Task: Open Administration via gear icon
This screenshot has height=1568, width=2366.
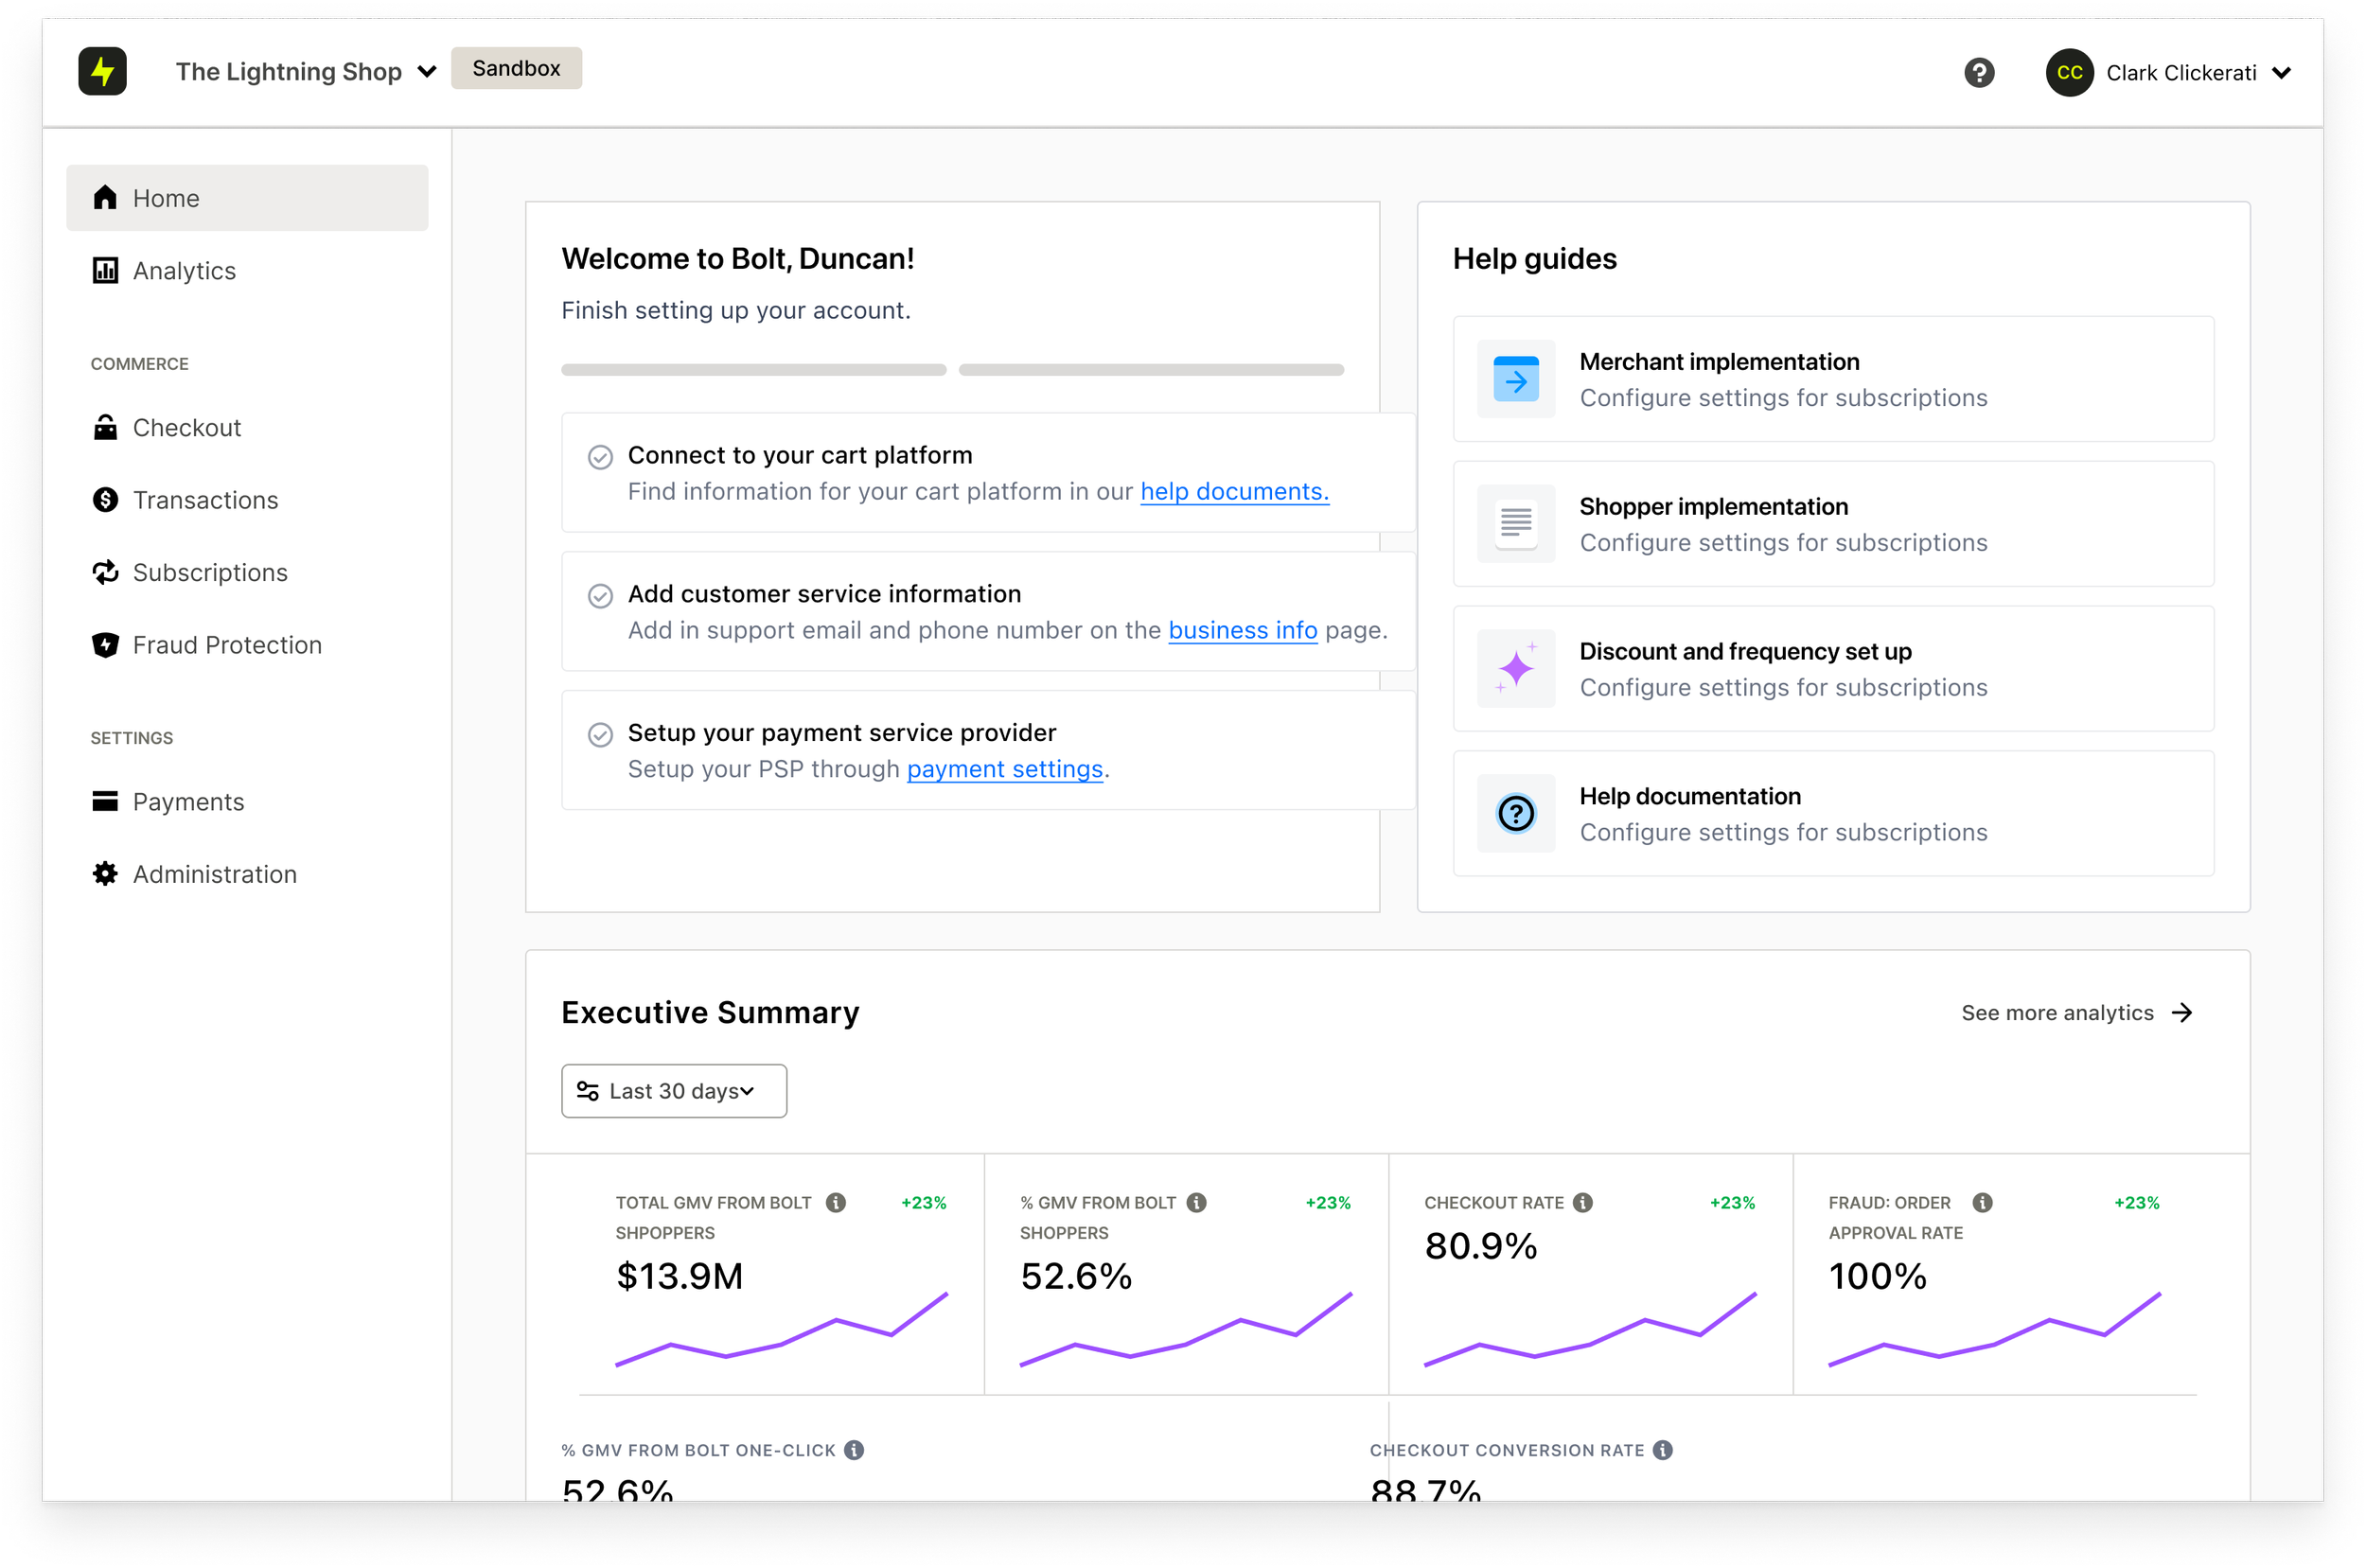Action: click(x=105, y=873)
